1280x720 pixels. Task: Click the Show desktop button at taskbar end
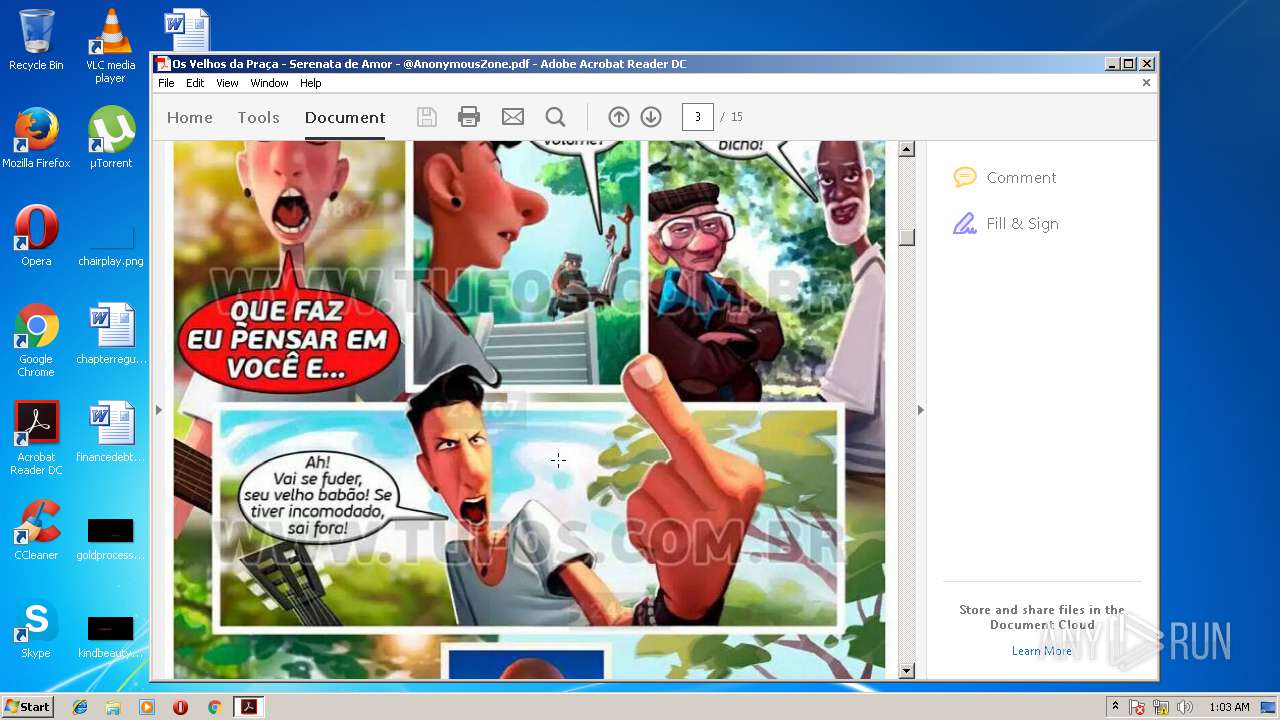pos(1269,707)
